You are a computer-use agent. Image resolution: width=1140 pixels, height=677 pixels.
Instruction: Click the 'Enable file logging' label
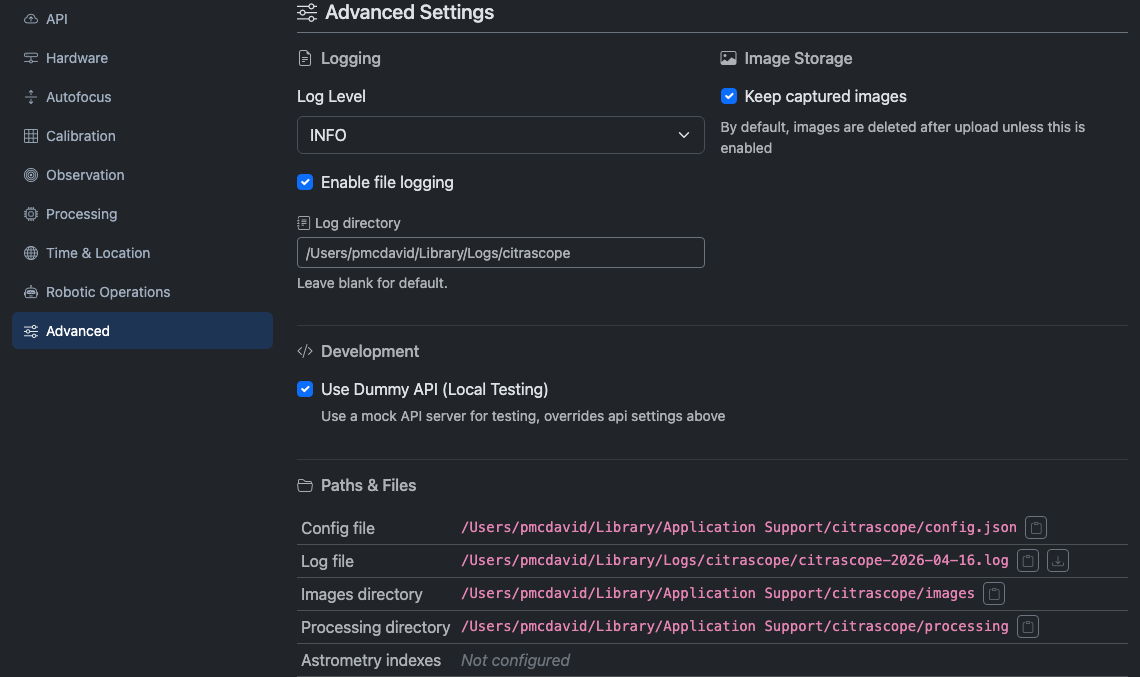[387, 183]
